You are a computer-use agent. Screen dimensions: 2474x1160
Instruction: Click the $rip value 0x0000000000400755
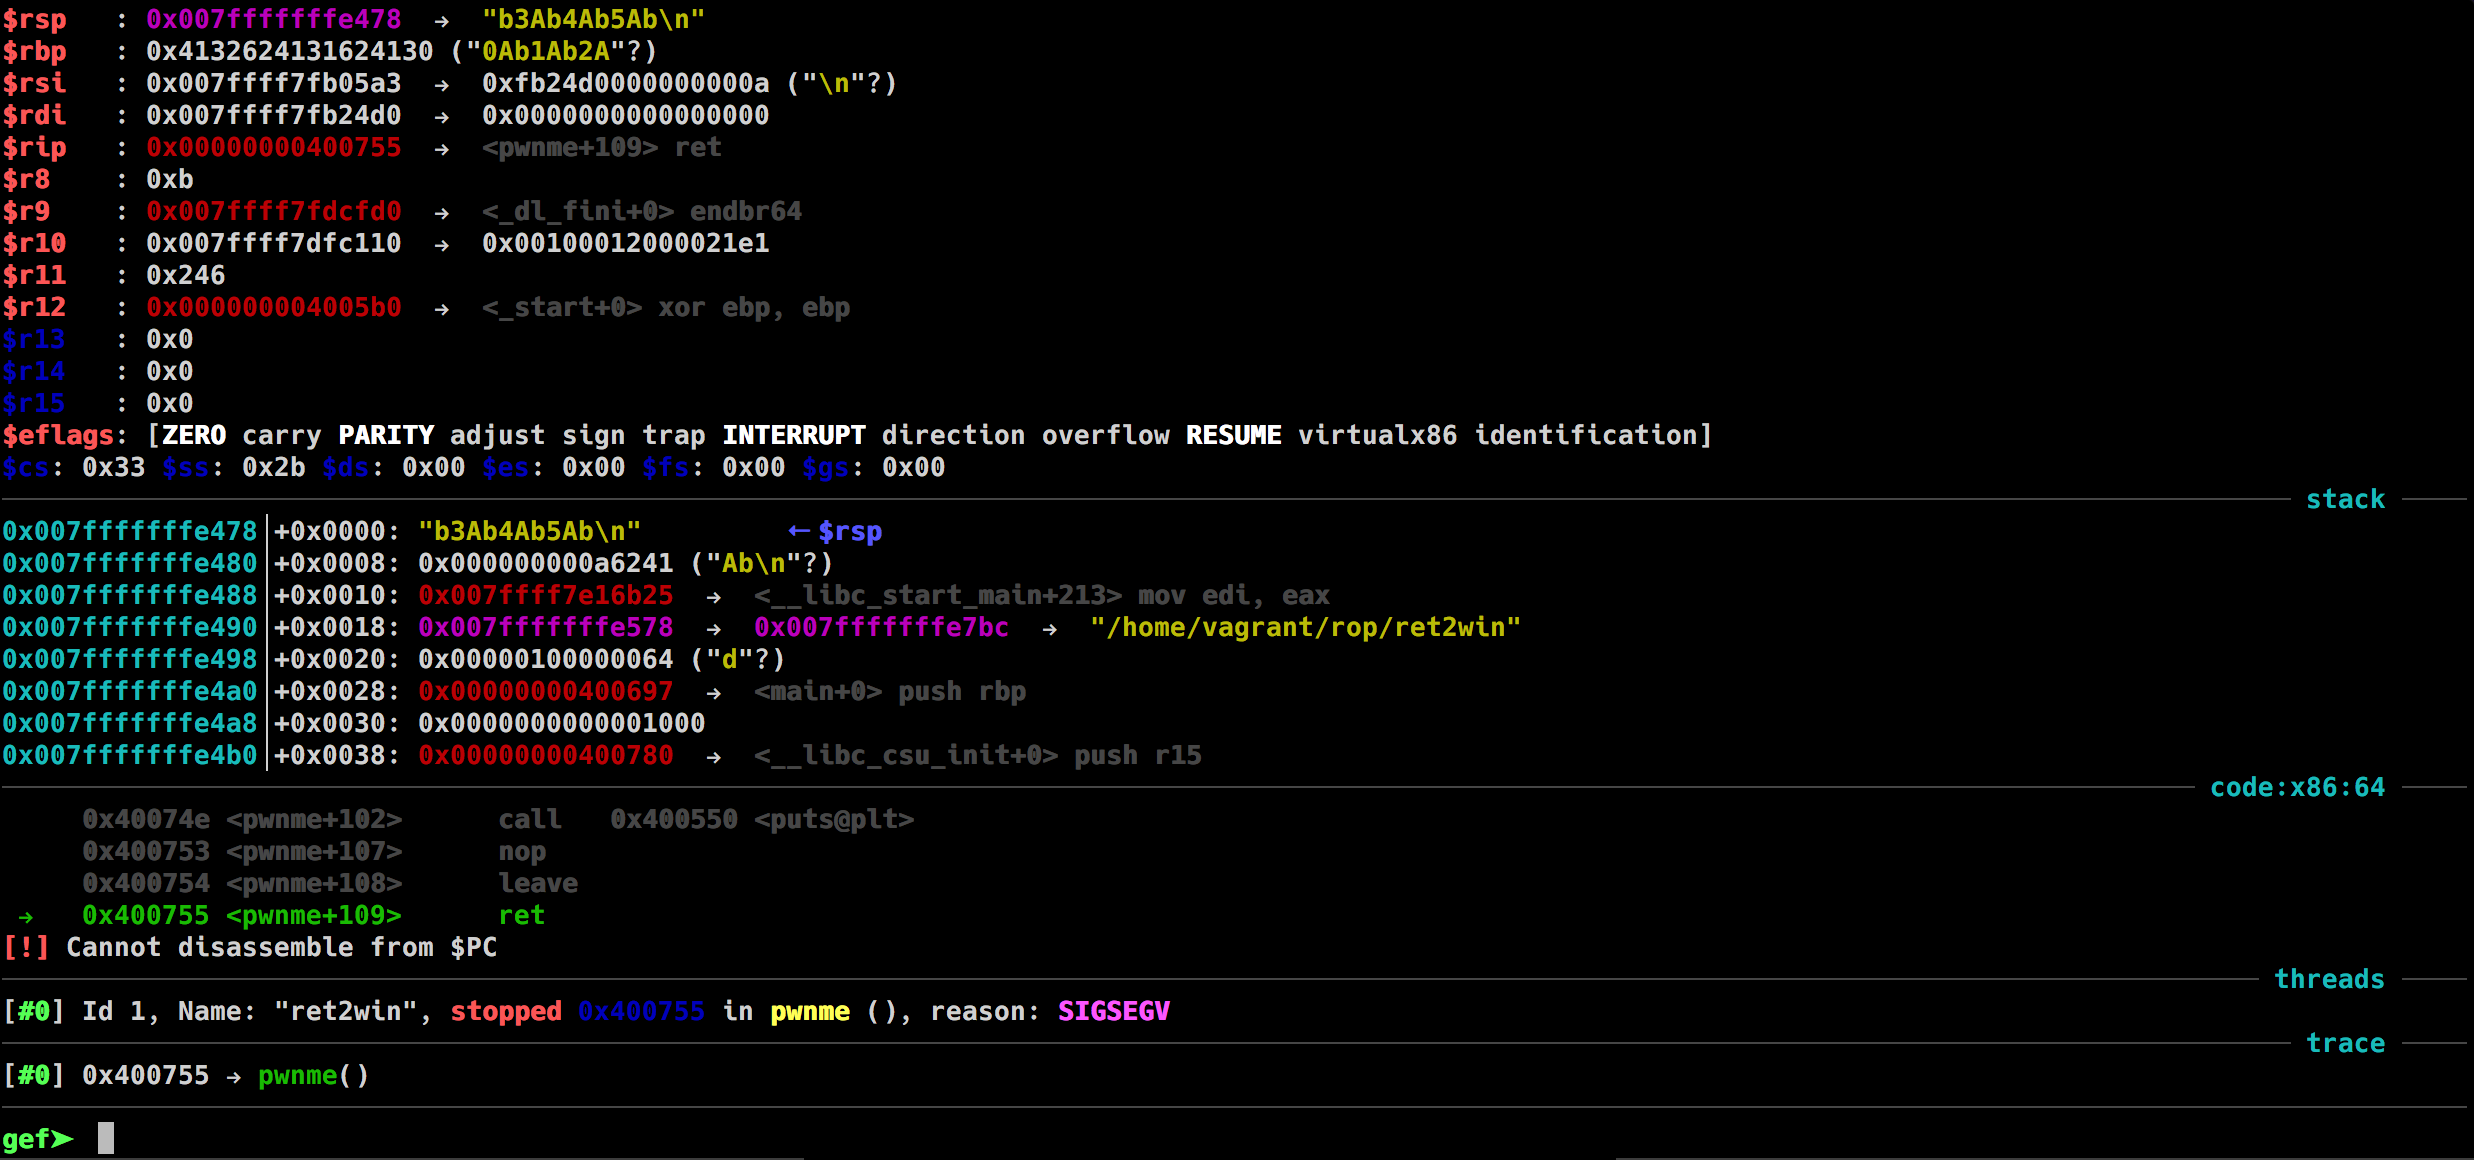point(273,147)
